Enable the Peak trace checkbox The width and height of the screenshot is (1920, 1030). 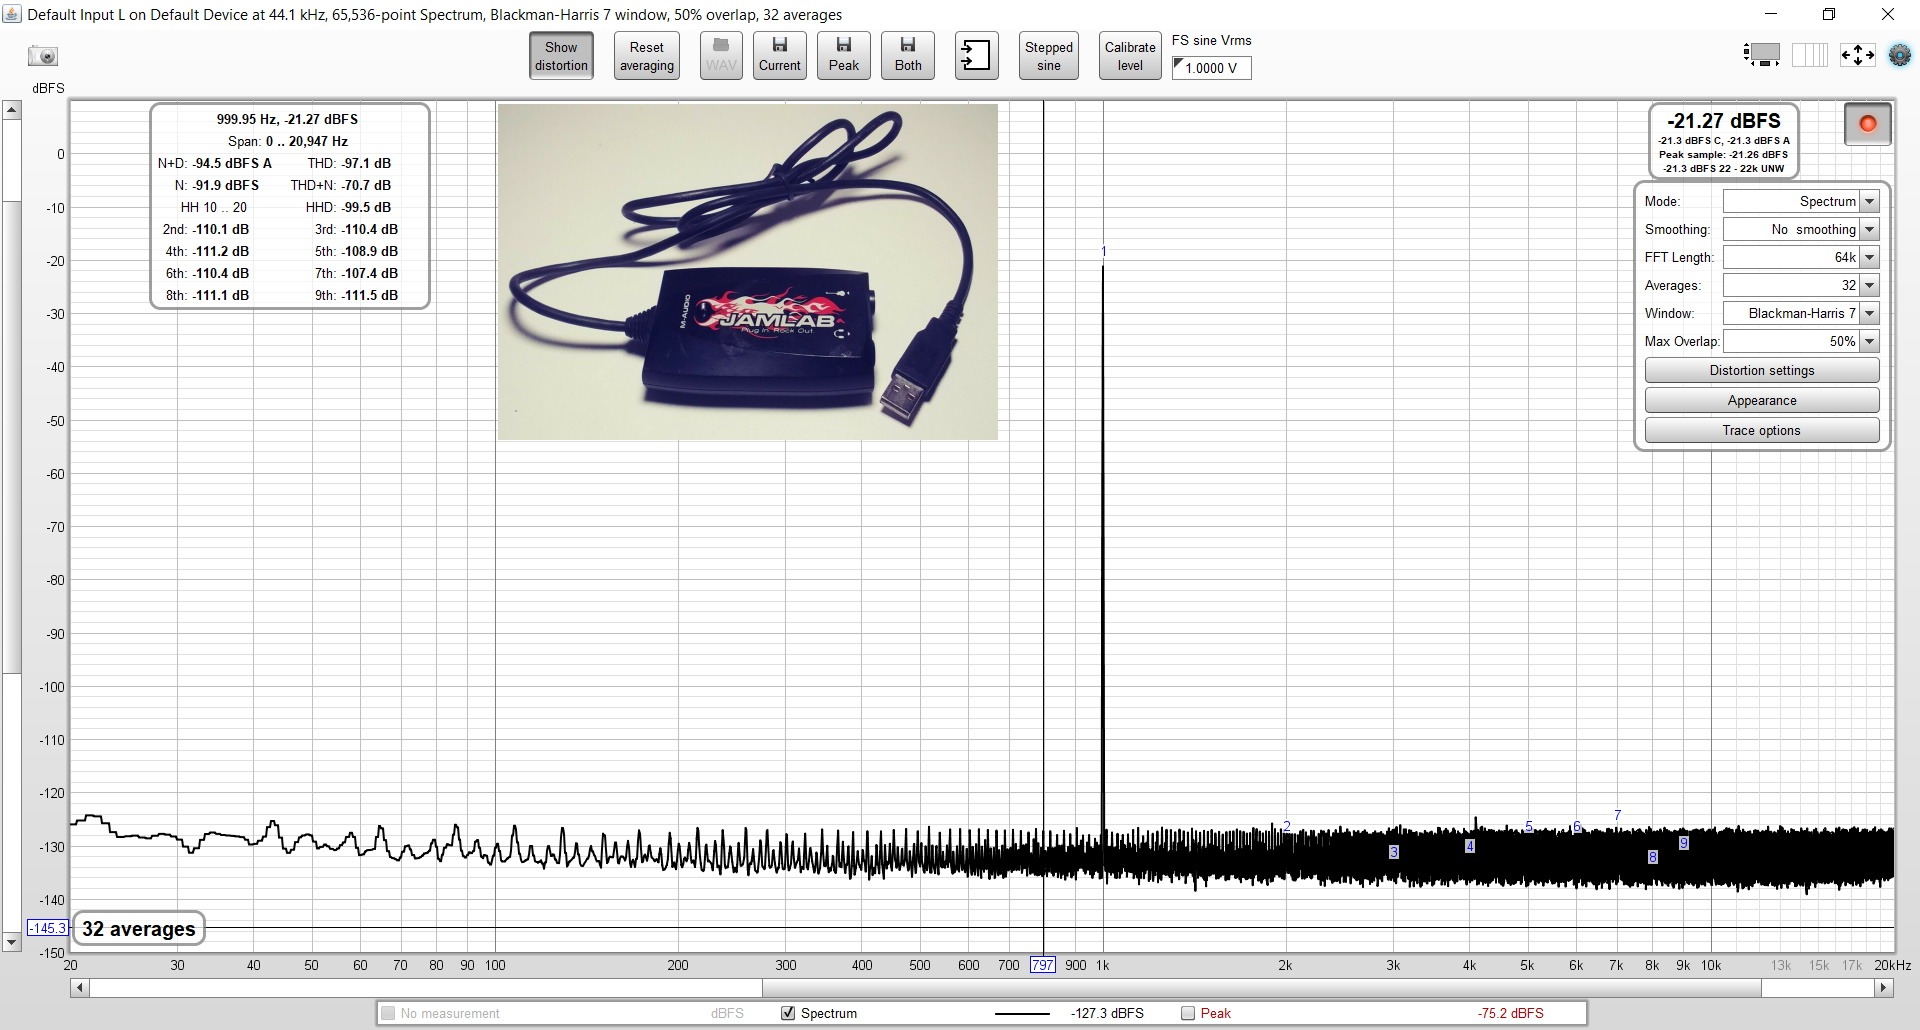coord(1188,1013)
